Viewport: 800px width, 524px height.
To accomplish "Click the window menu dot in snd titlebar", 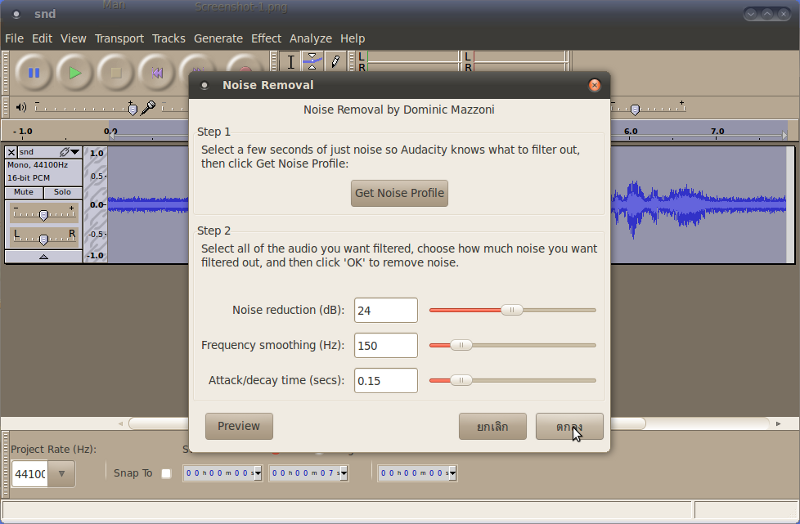I will (16, 14).
